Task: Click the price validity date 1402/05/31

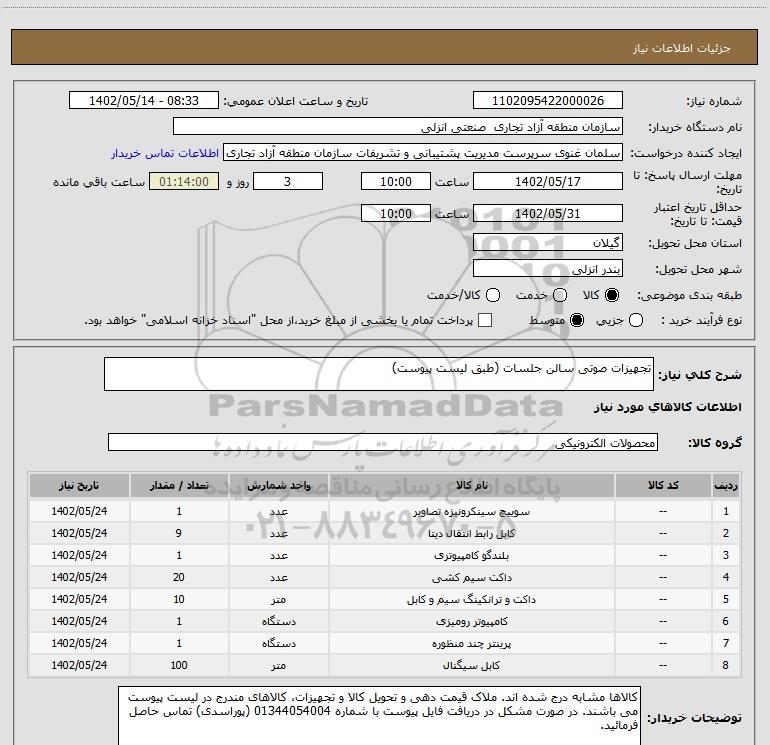Action: tap(548, 214)
